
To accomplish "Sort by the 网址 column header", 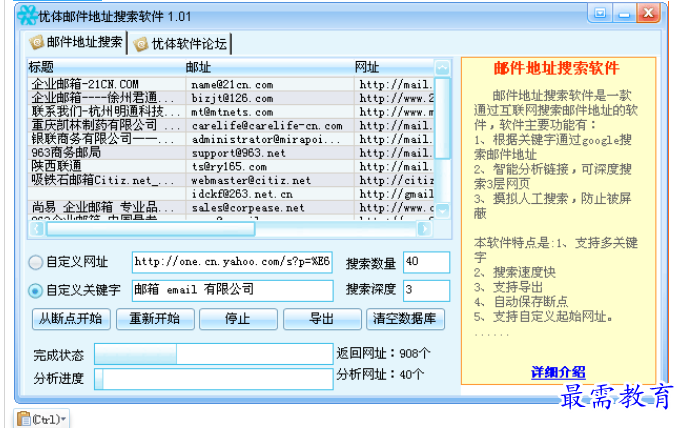I will click(x=393, y=67).
